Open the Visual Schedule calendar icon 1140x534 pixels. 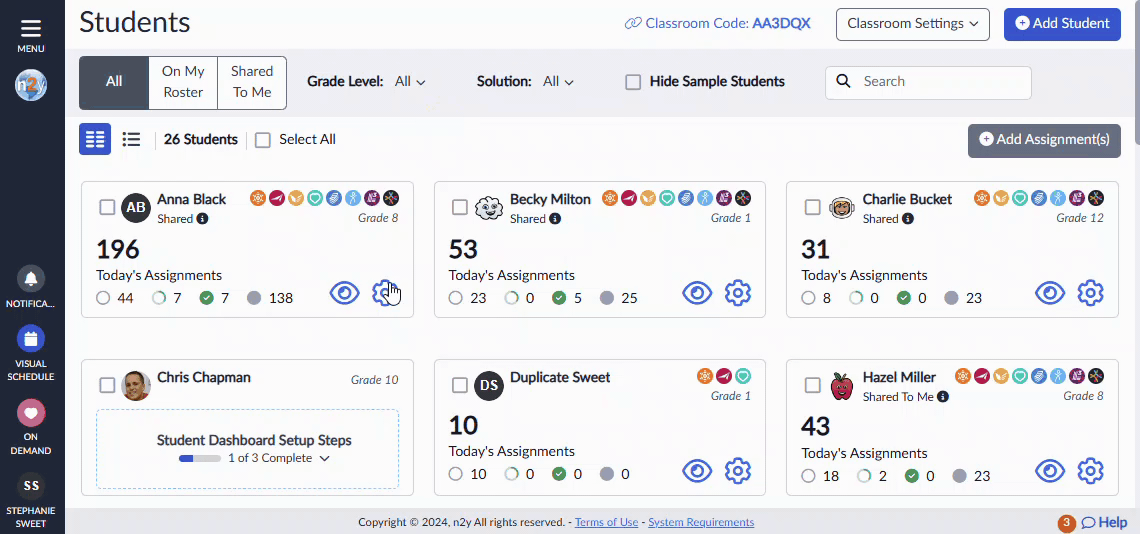pyautogui.click(x=31, y=339)
